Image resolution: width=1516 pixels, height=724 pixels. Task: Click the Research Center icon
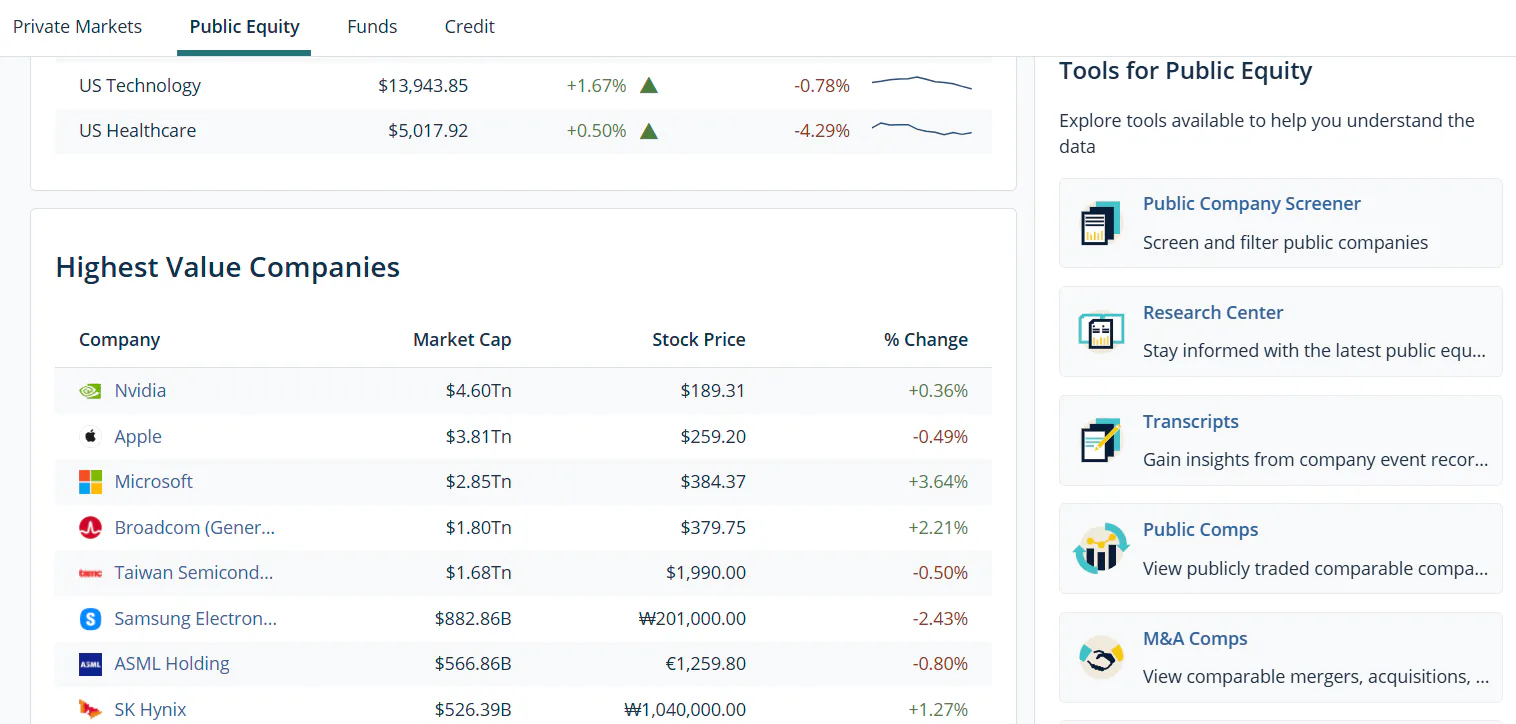(x=1101, y=332)
